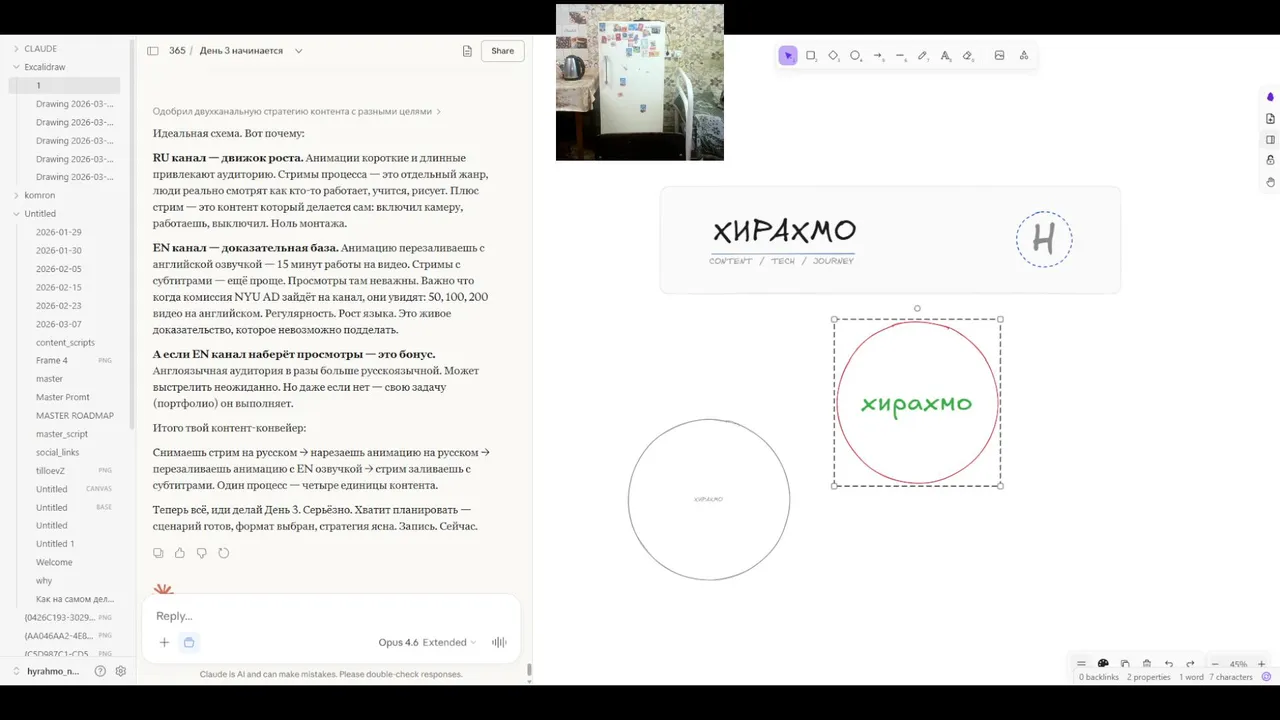Expand the thinking summary about two-channel strategy
This screenshot has width=1280, height=720.
(297, 112)
